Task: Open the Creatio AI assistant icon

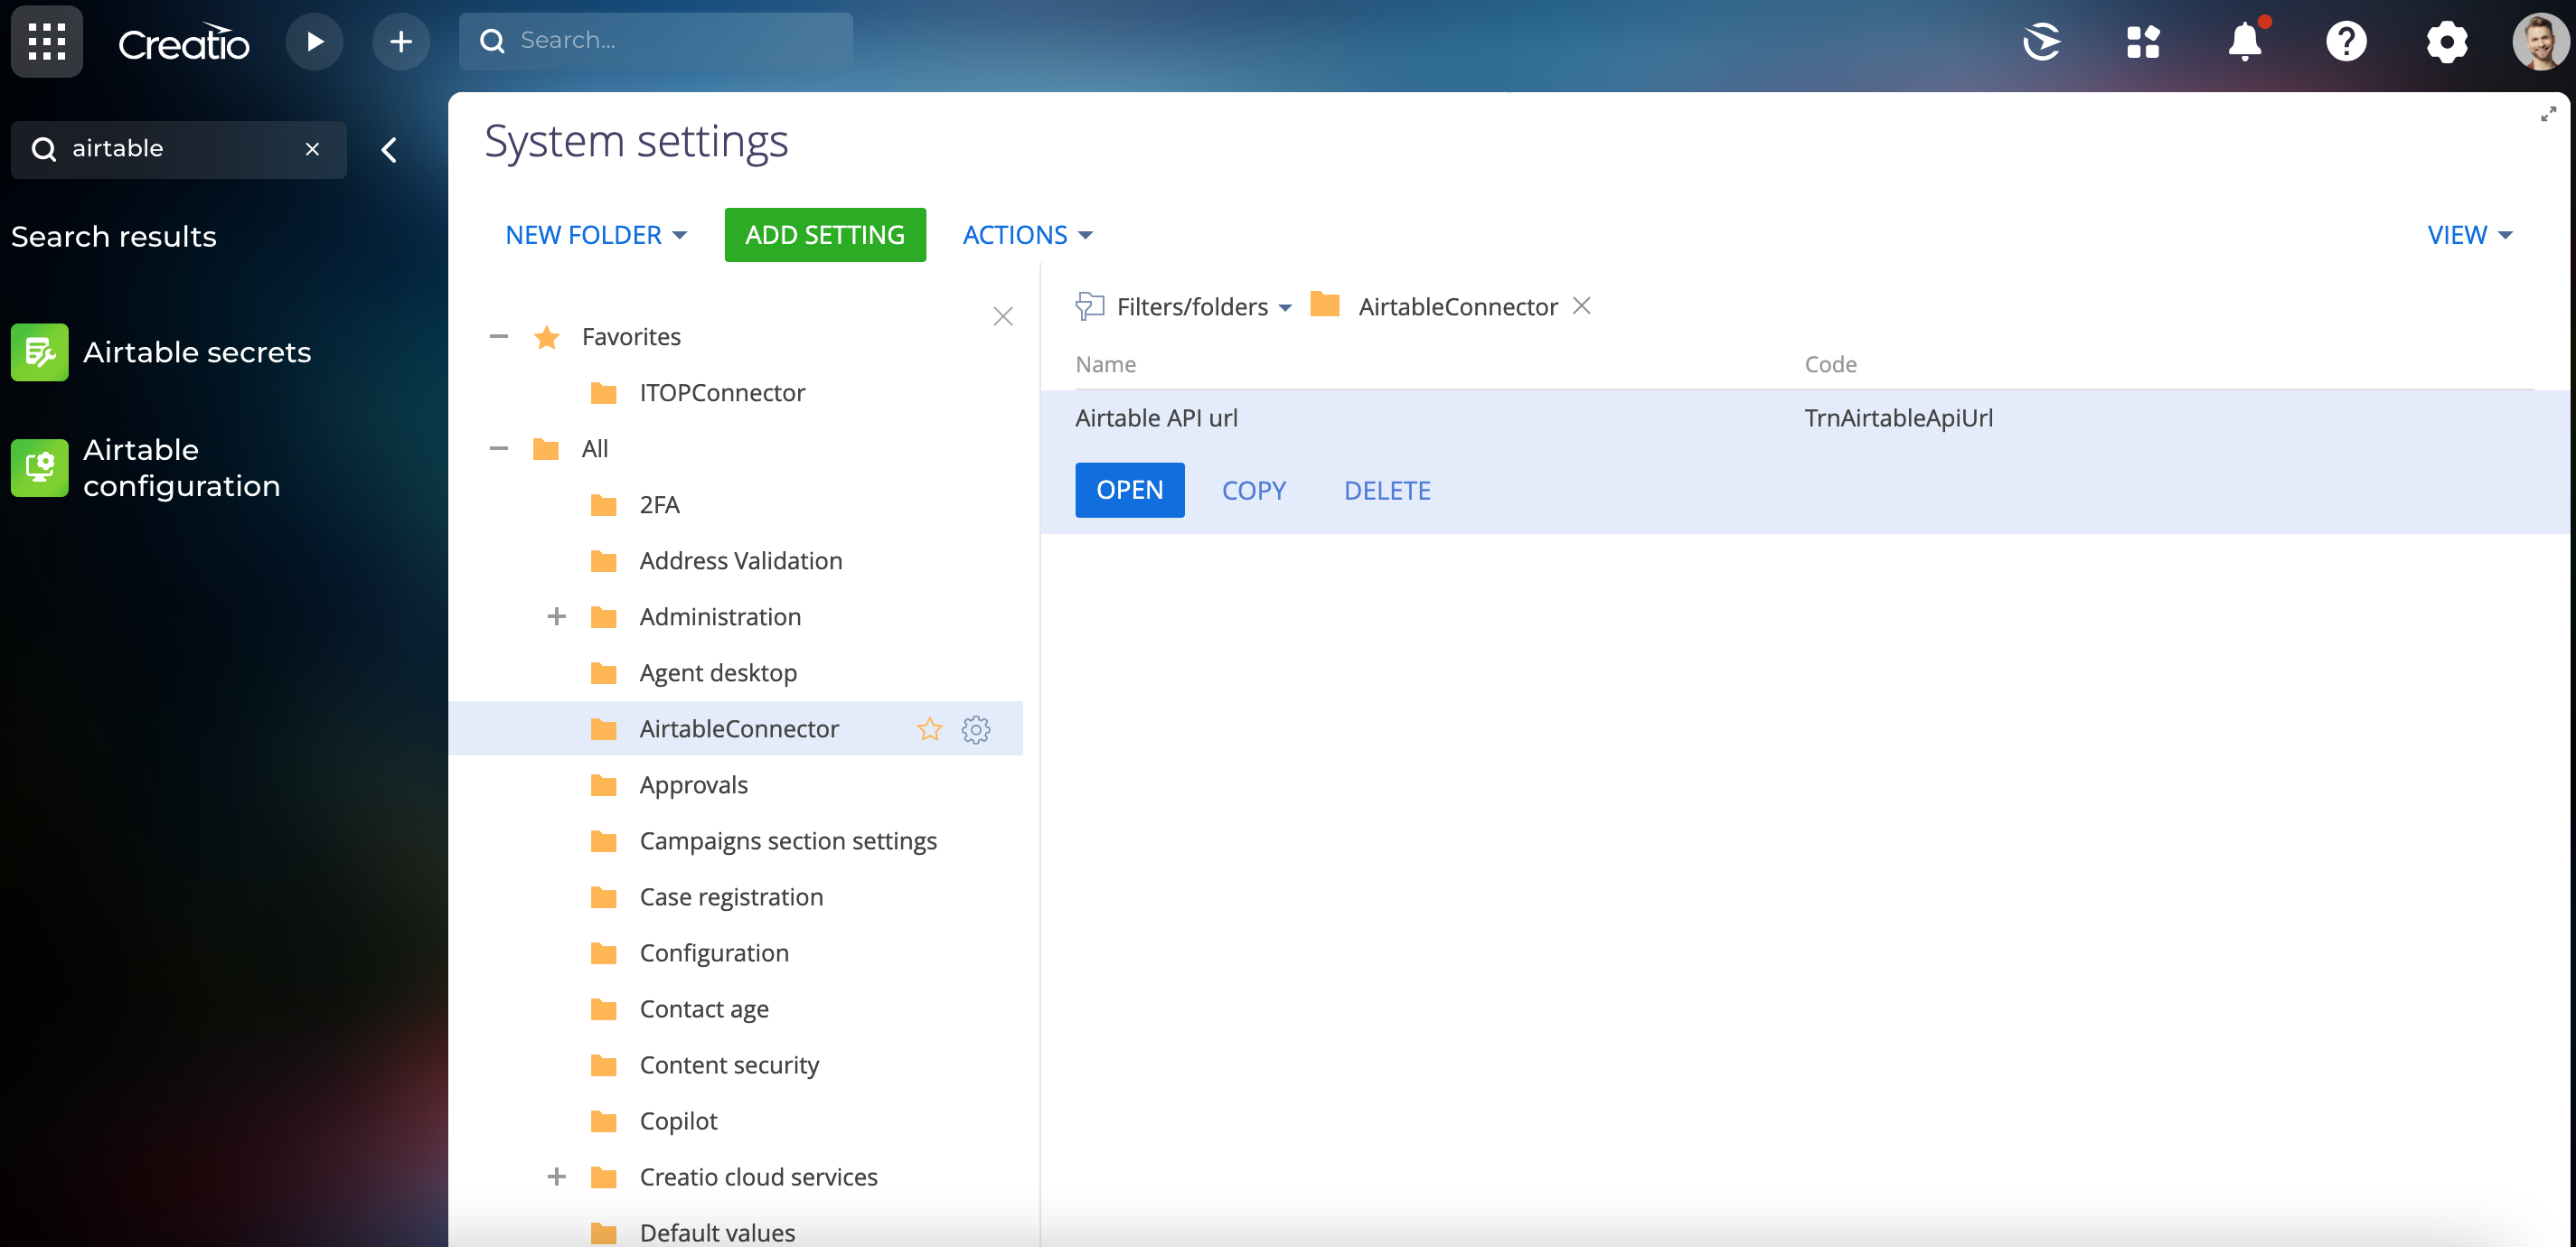Action: point(2041,41)
